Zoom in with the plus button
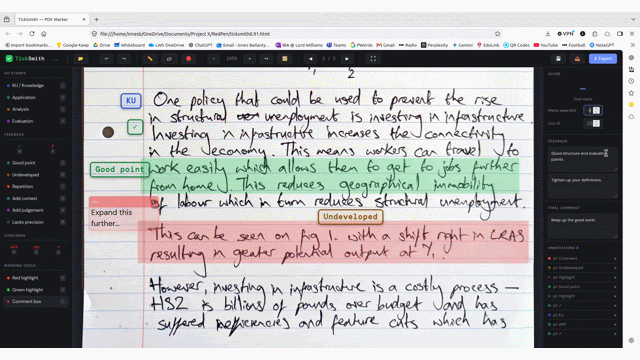The image size is (640, 360). pos(249,59)
